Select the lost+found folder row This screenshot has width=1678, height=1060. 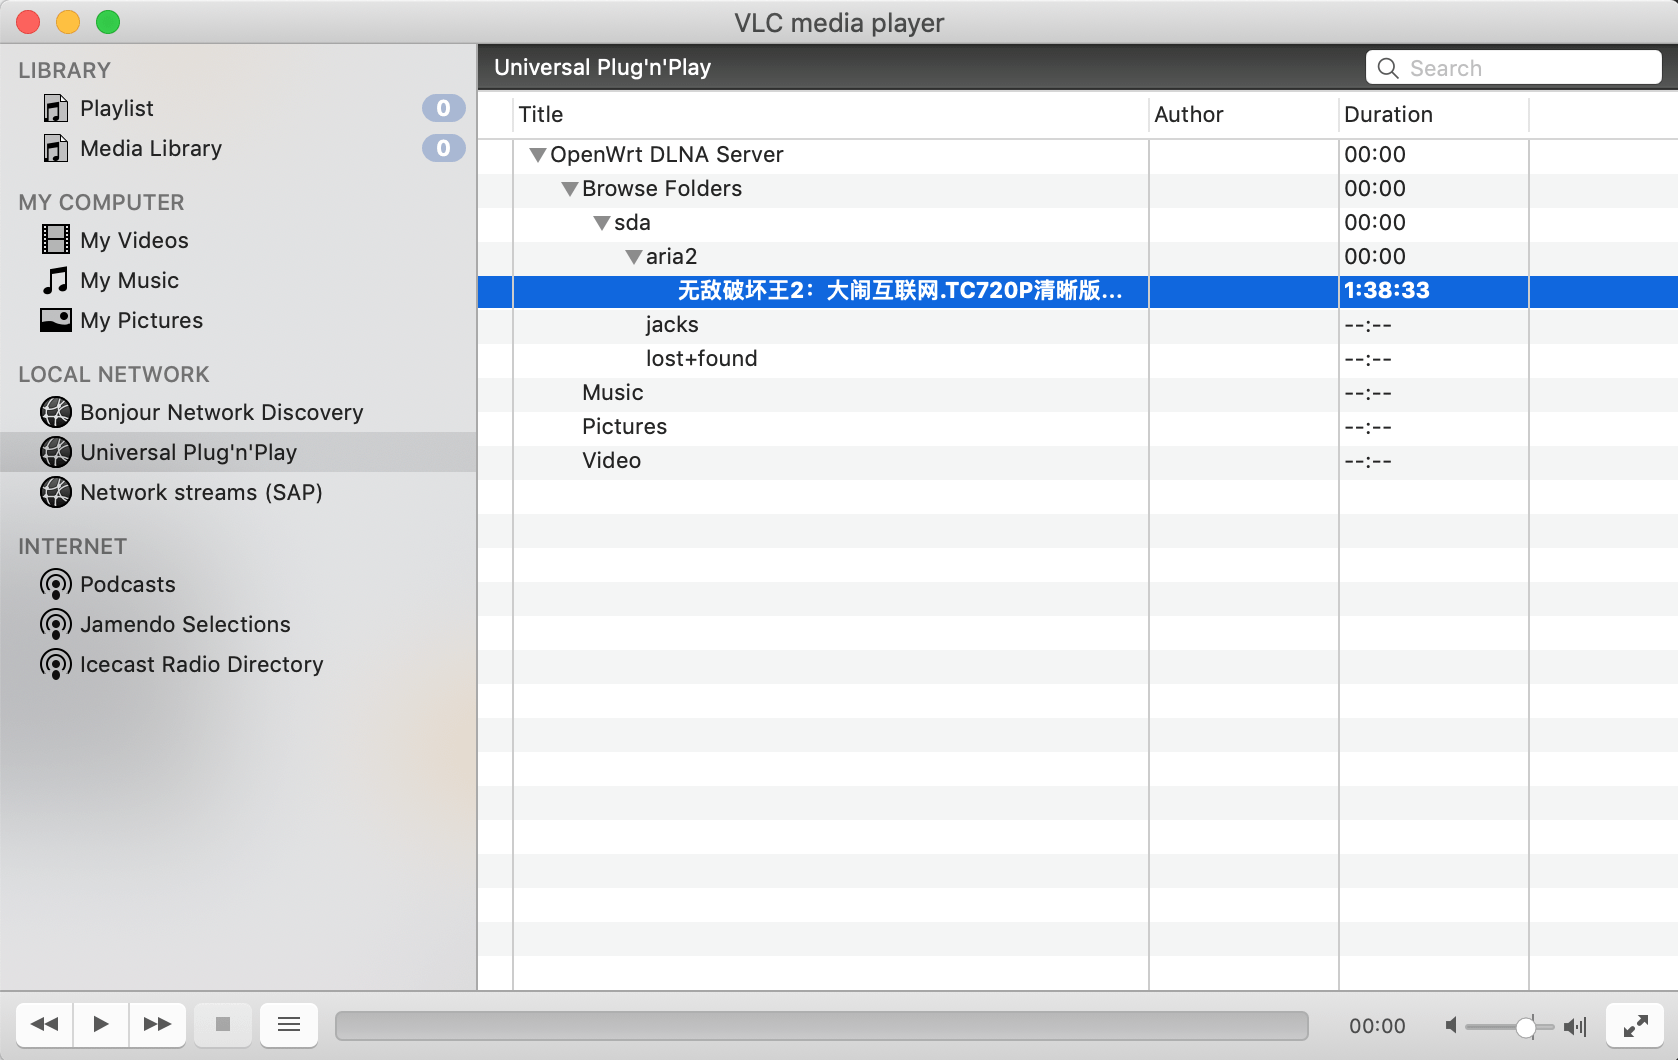(x=1078, y=359)
